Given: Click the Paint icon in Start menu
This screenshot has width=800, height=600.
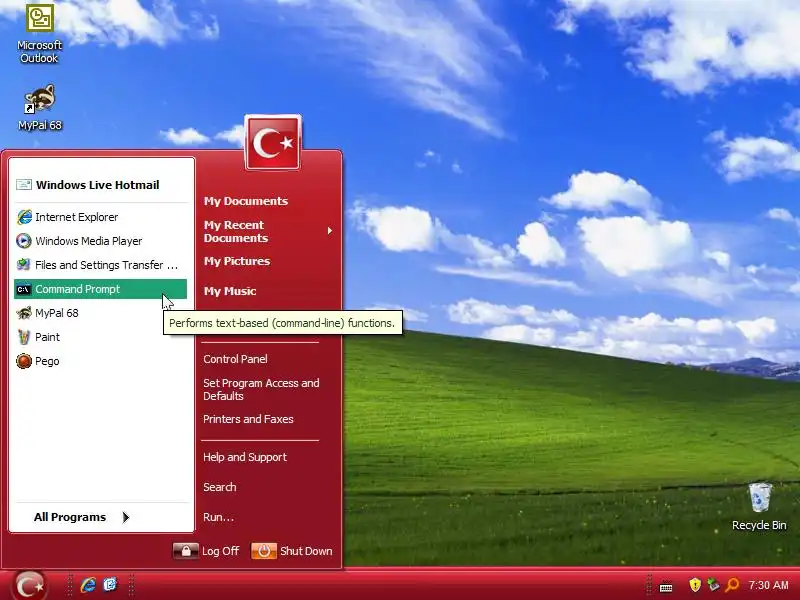Looking at the screenshot, I should coord(23,337).
